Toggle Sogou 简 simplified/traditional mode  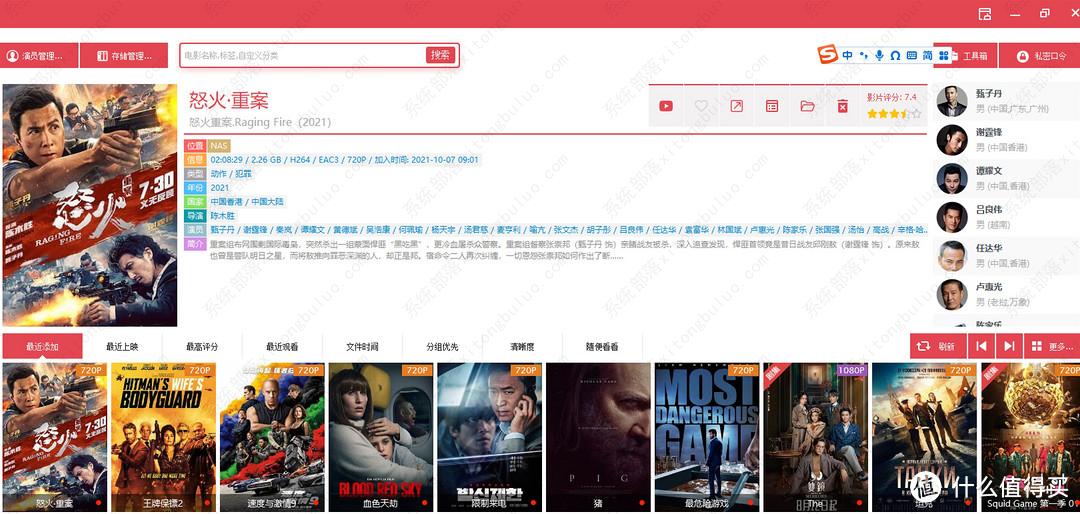click(928, 55)
